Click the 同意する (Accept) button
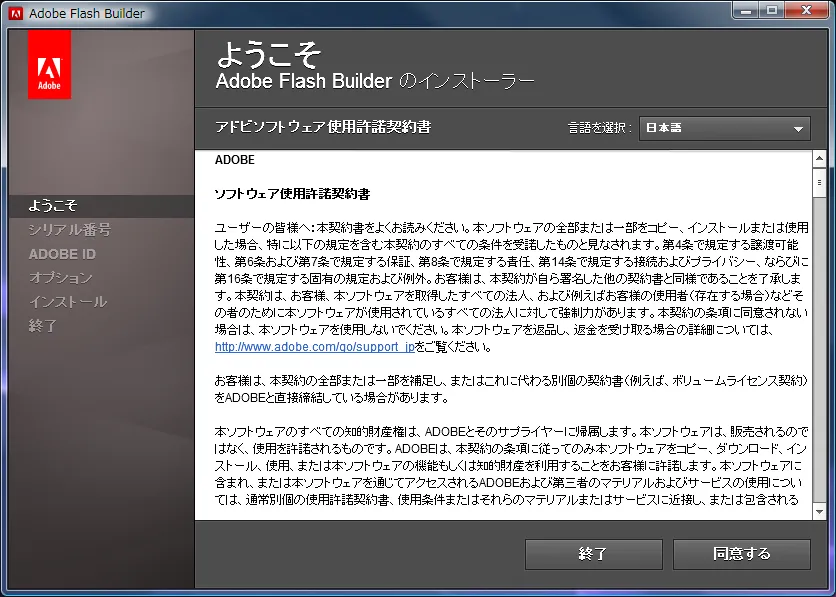The height and width of the screenshot is (597, 836). coord(742,554)
